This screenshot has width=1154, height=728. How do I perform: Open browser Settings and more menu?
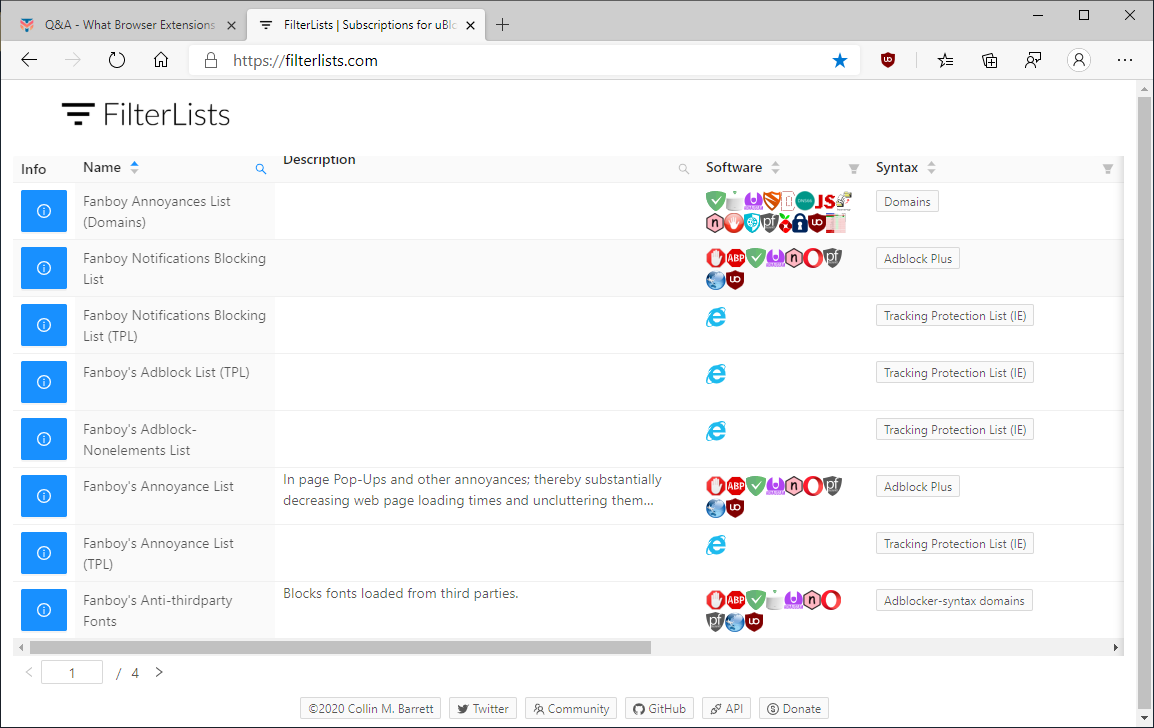[1125, 60]
